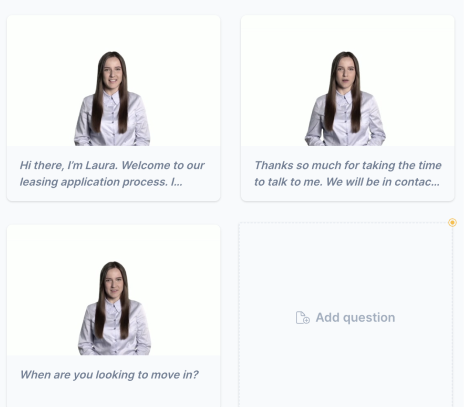Viewport: 464px width, 407px height.
Task: Click the avatar's face in the thank-you card
Action: coord(346,73)
